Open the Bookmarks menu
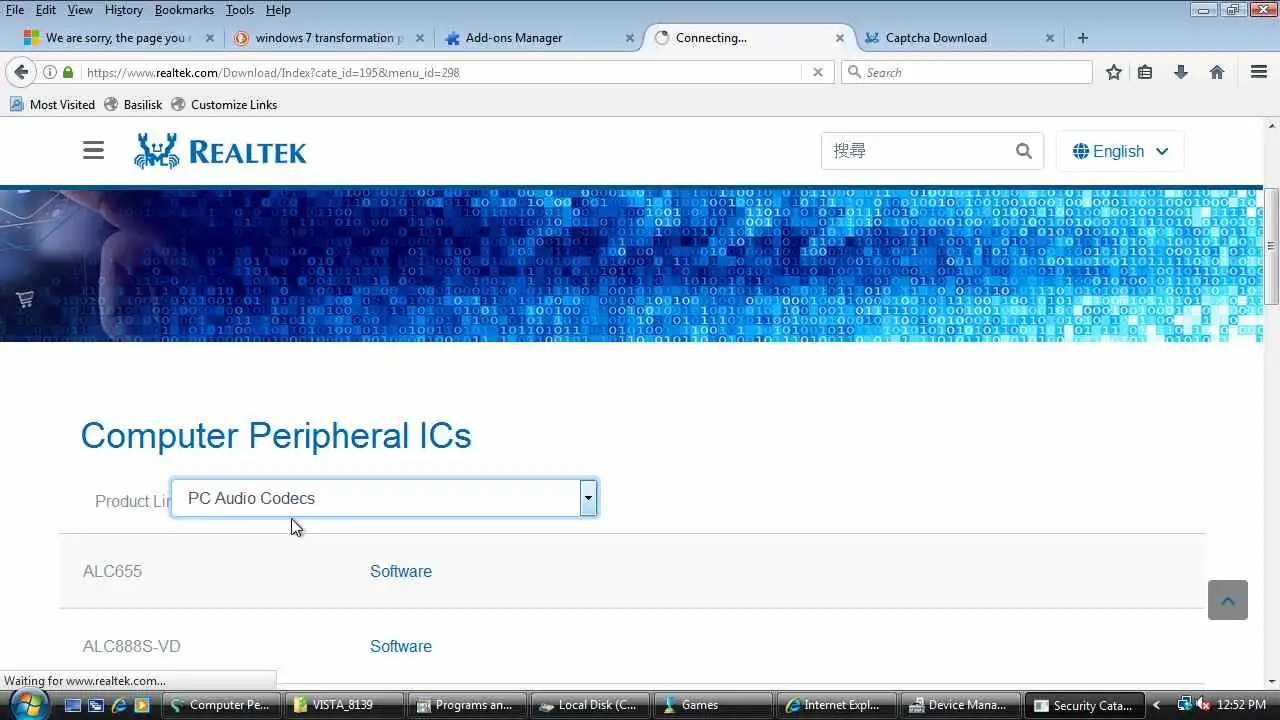The image size is (1280, 720). coord(186,10)
